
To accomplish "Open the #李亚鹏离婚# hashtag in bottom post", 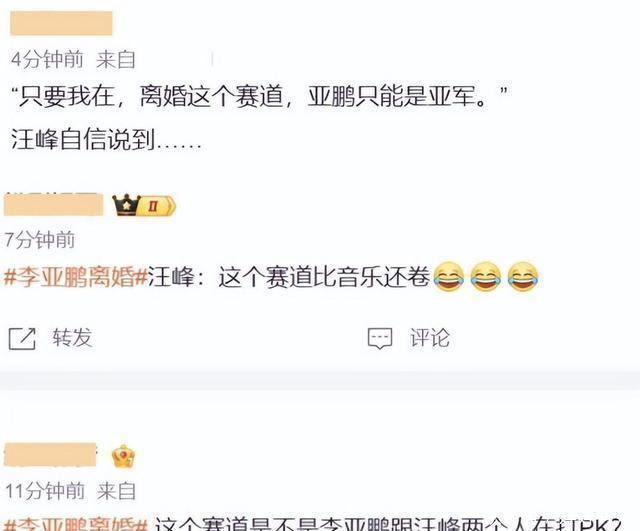I will [76, 523].
